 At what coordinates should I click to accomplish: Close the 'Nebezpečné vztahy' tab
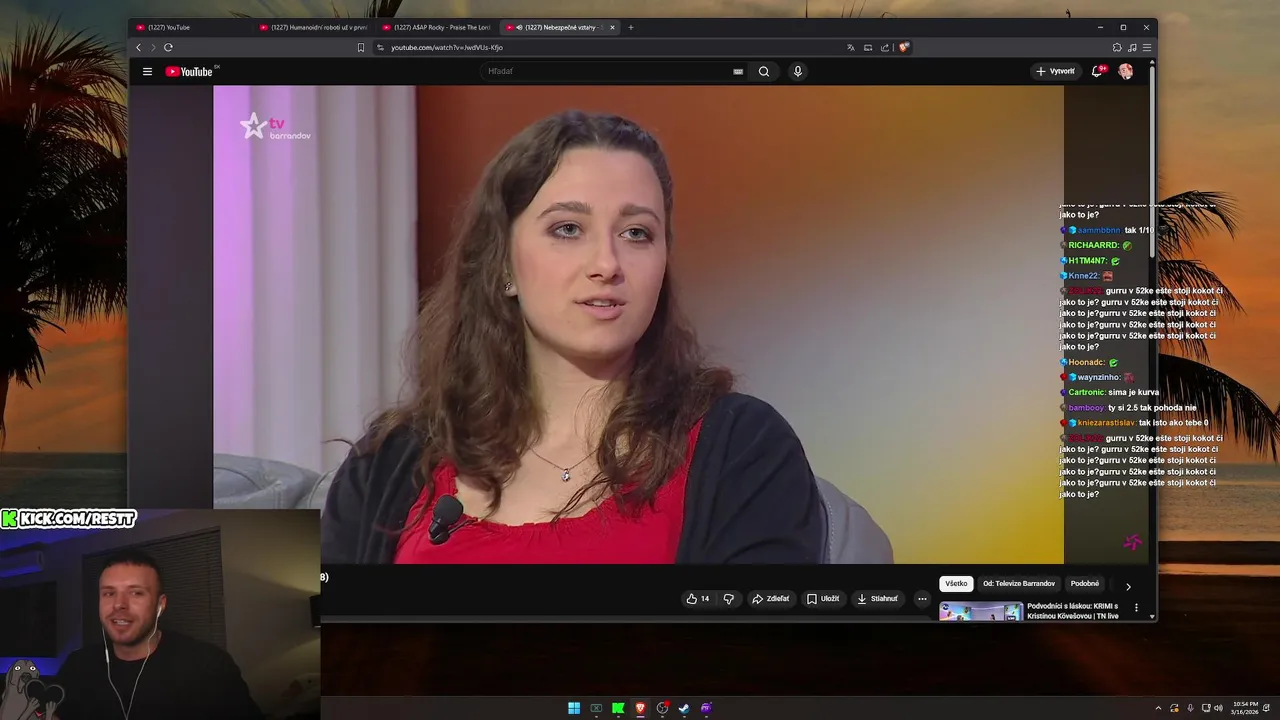point(612,27)
